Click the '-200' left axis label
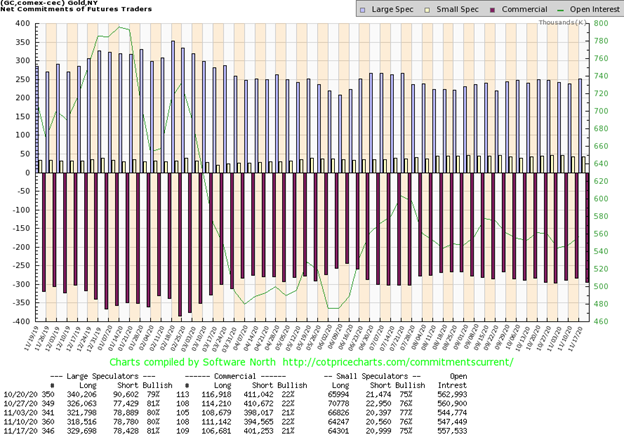The image size is (624, 435). (21, 247)
